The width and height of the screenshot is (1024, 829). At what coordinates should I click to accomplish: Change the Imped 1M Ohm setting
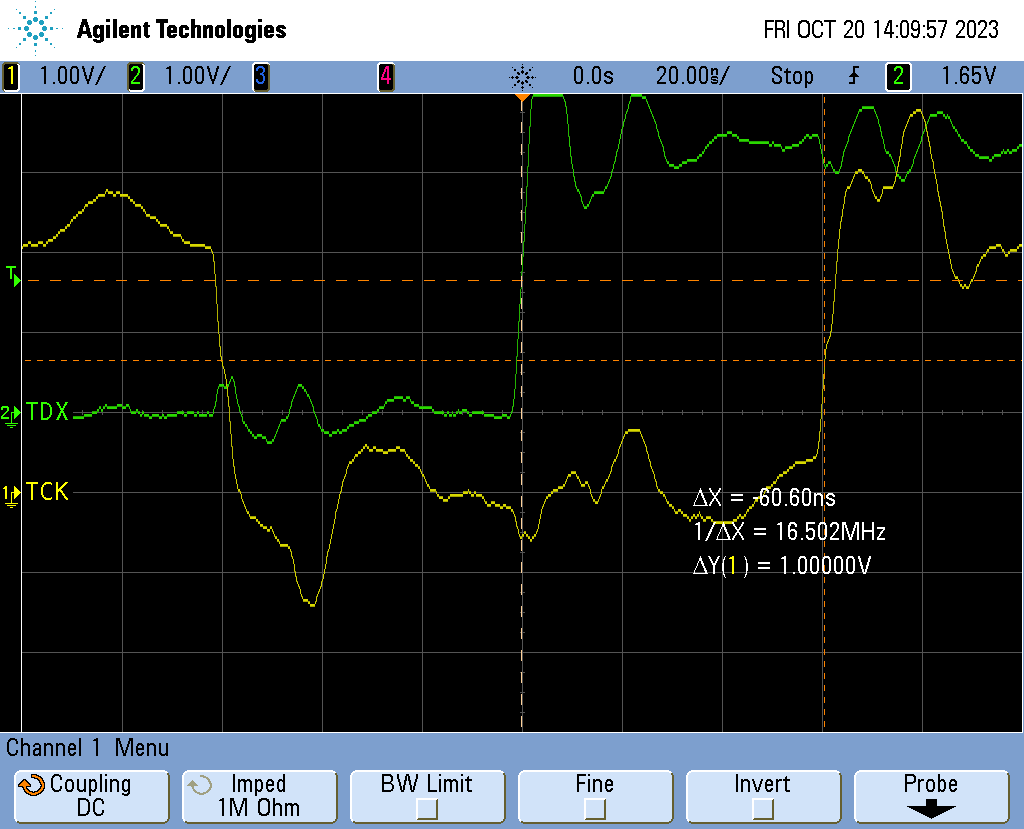(258, 796)
